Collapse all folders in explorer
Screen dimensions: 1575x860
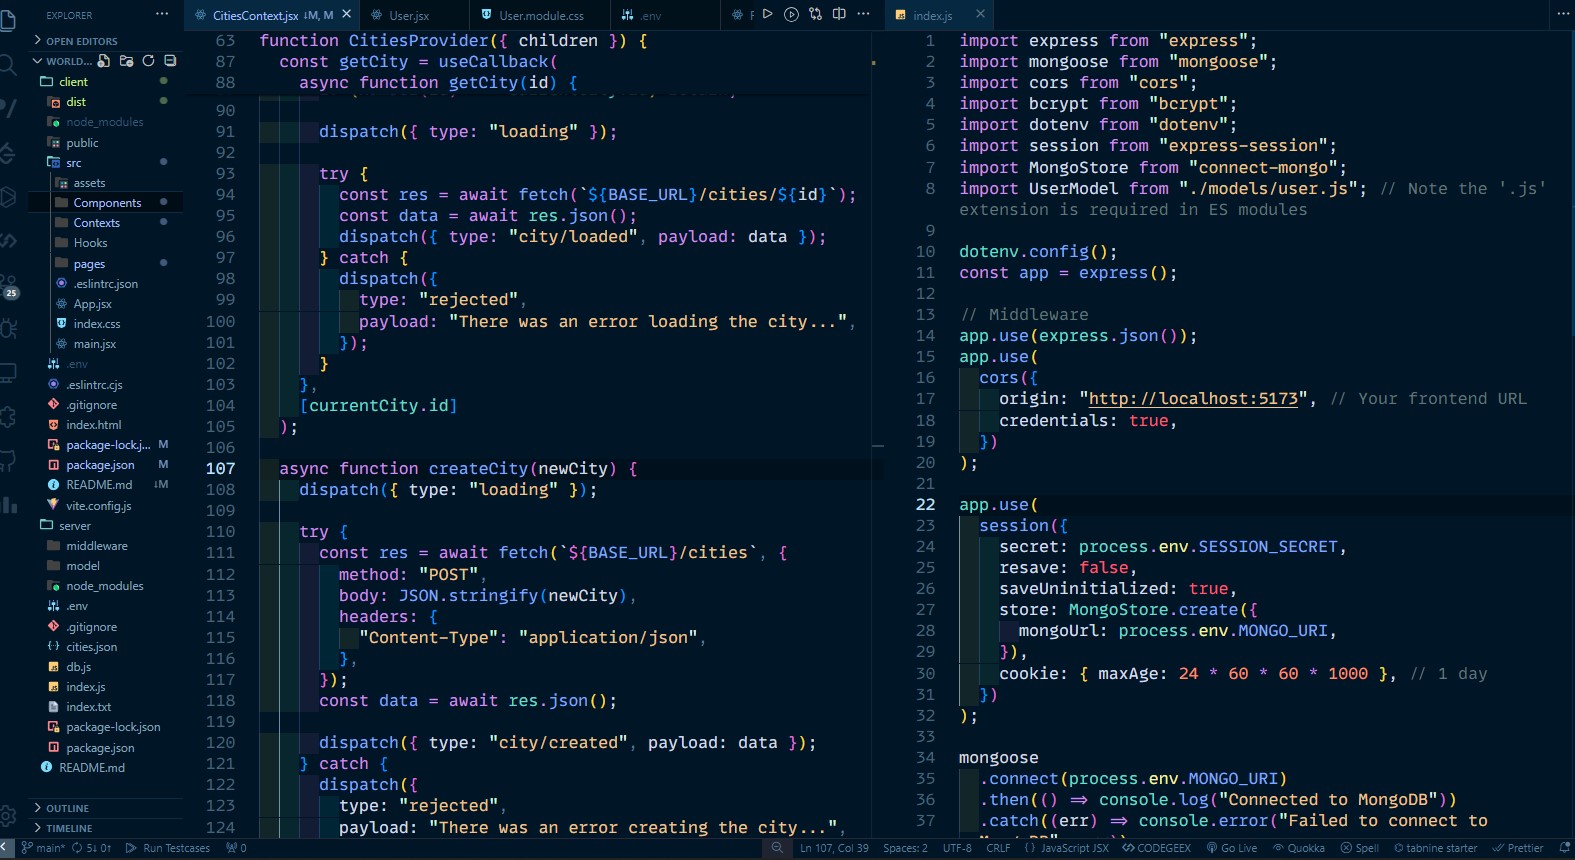pos(170,61)
